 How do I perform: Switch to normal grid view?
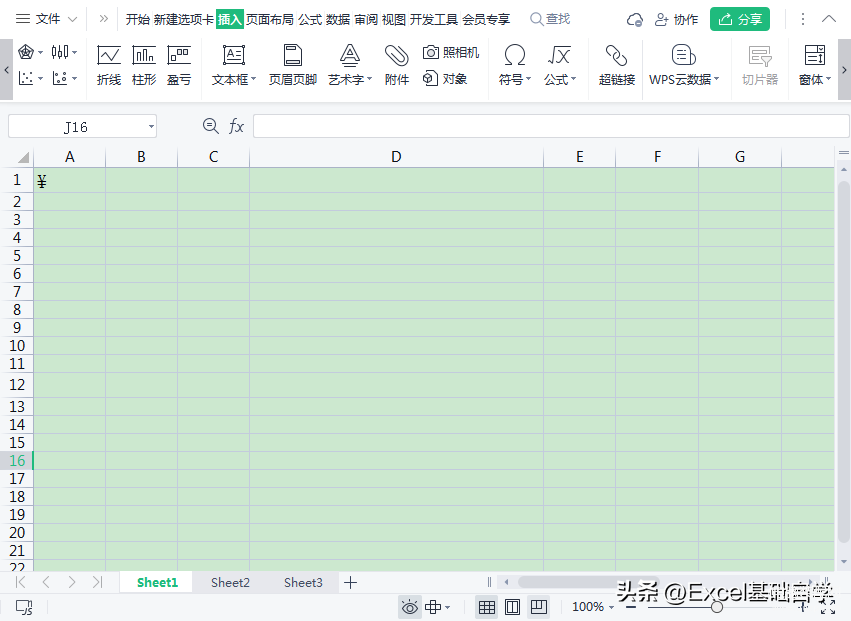(x=487, y=607)
